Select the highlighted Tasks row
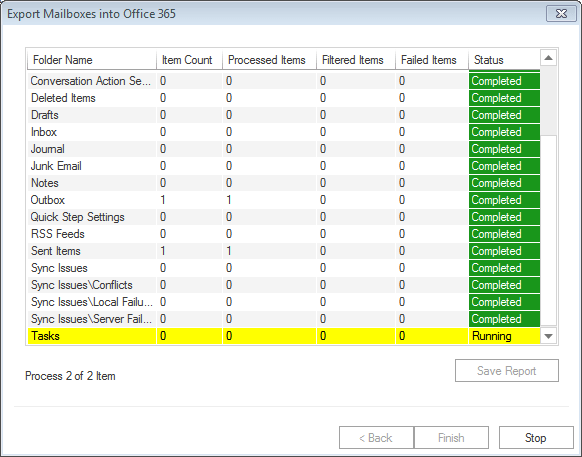 (284, 336)
